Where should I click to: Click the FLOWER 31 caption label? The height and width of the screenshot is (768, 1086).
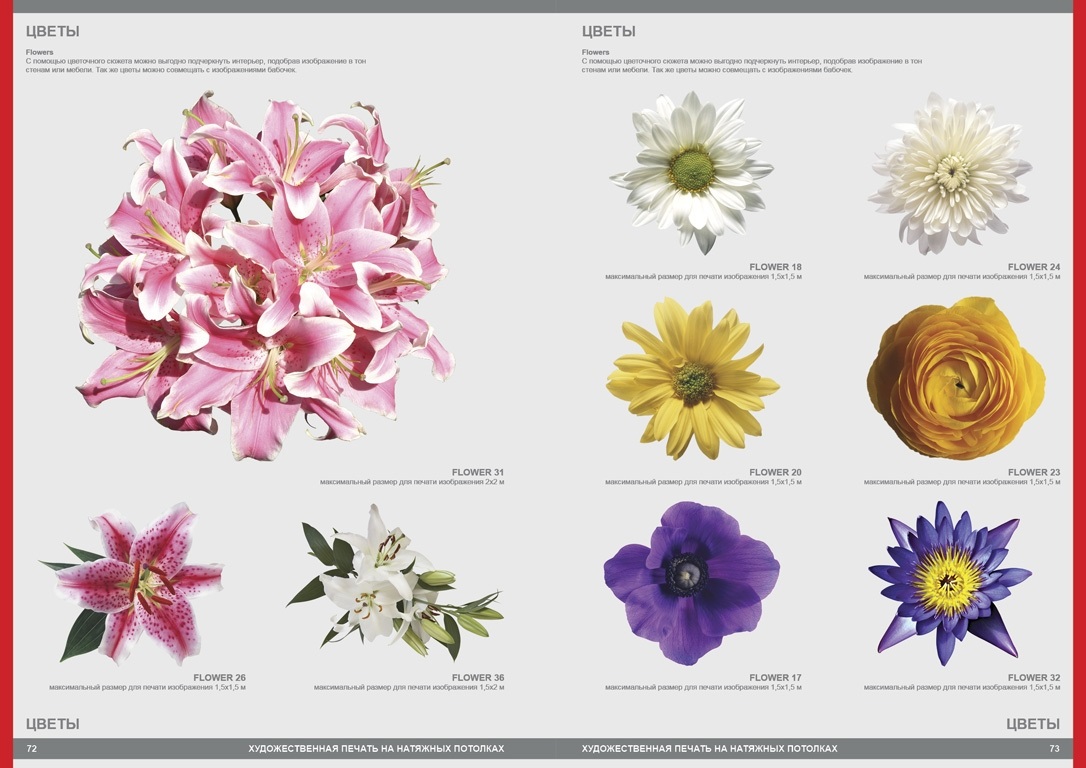478,472
